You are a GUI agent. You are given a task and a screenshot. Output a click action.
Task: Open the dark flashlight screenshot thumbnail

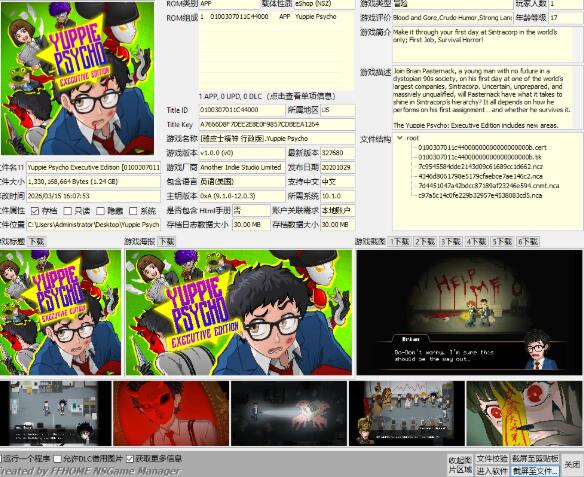pos(289,413)
